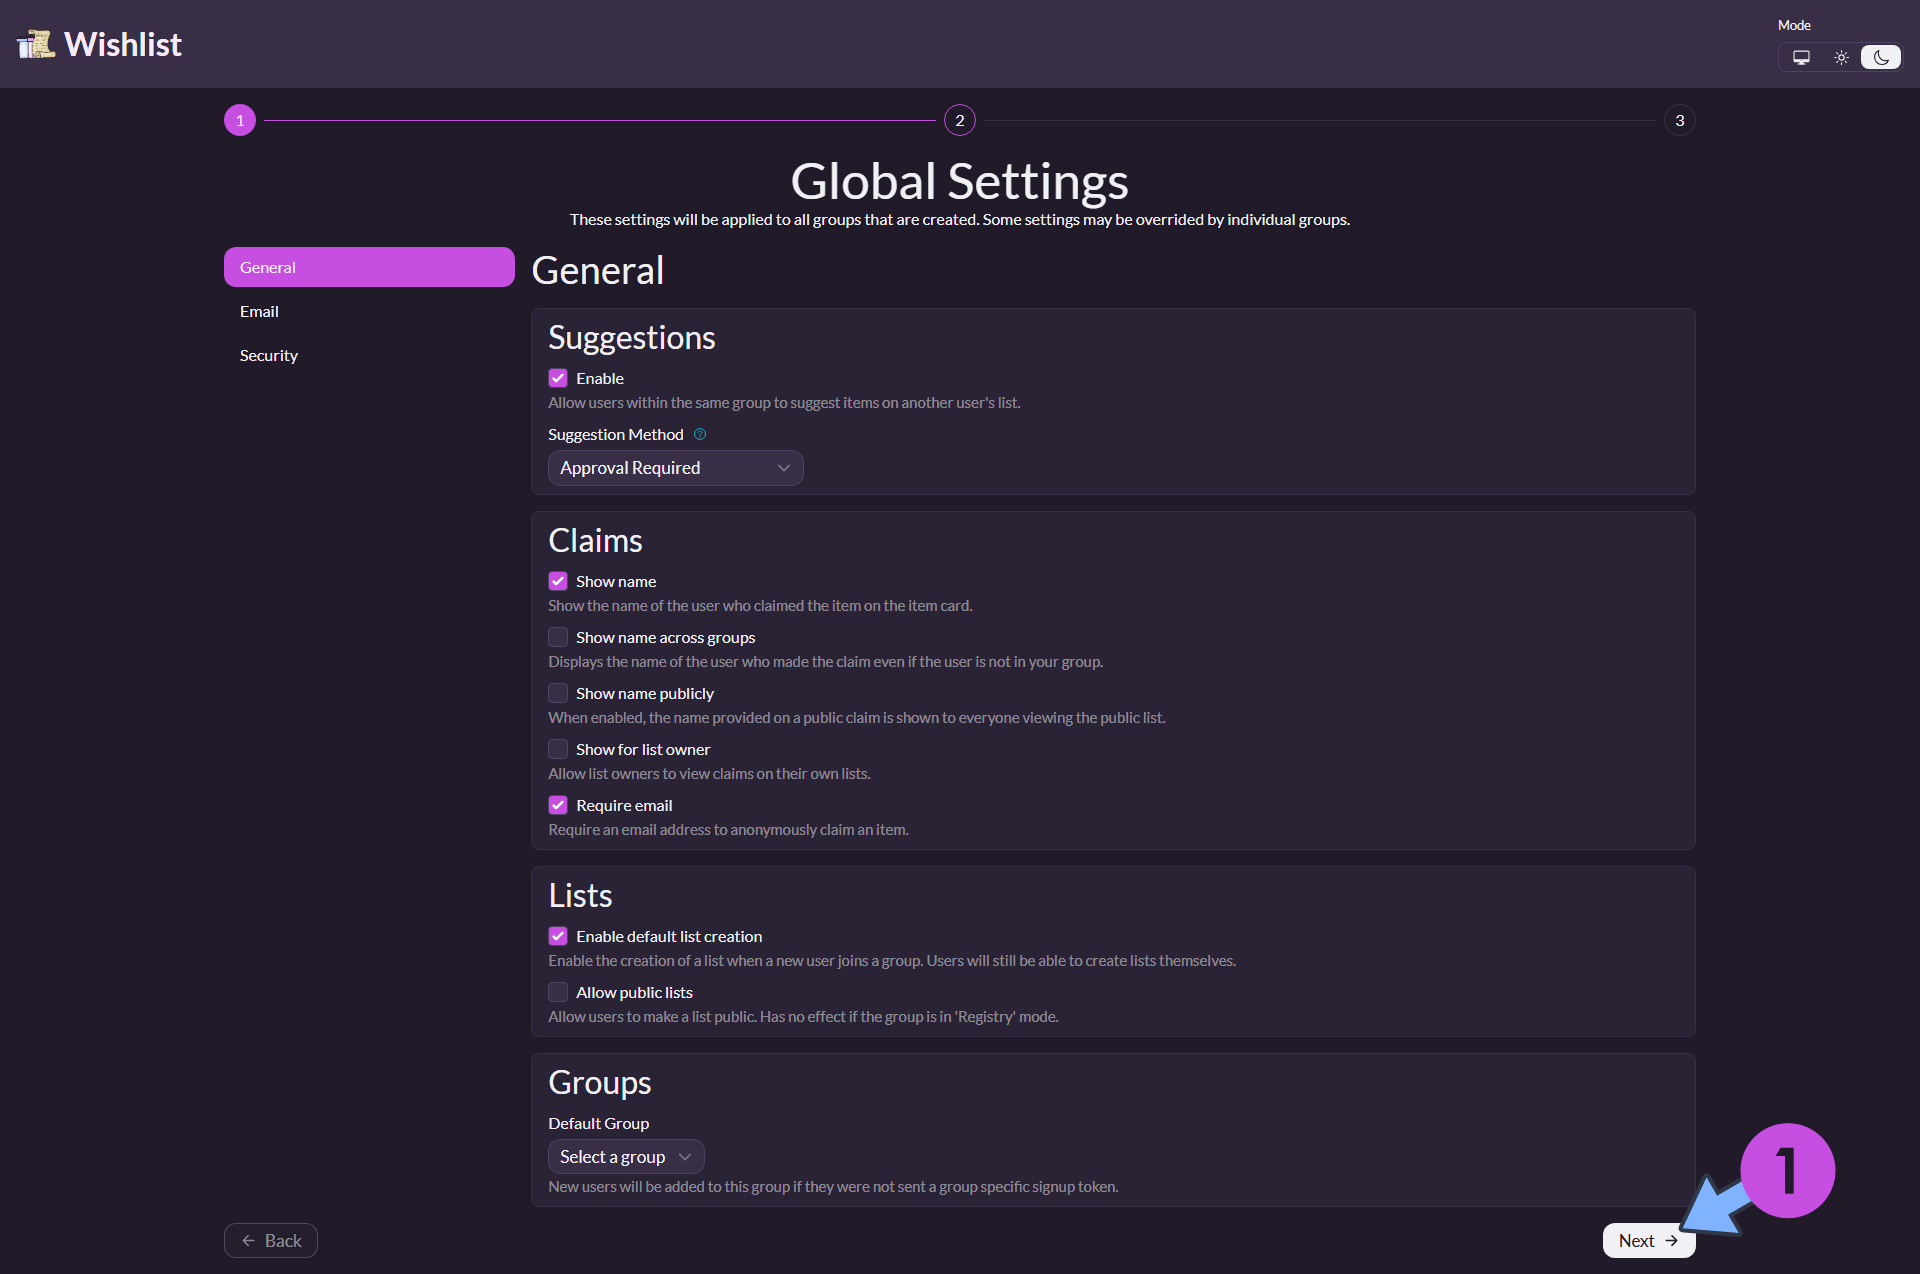This screenshot has width=1920, height=1274.
Task: Click the Global Settings heading
Action: click(960, 181)
